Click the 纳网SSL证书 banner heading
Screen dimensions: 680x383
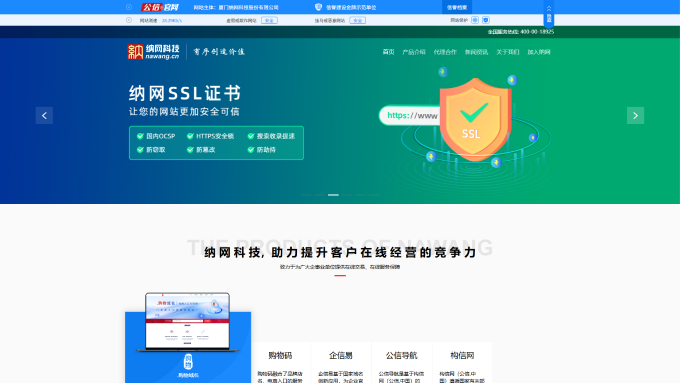[x=185, y=93]
